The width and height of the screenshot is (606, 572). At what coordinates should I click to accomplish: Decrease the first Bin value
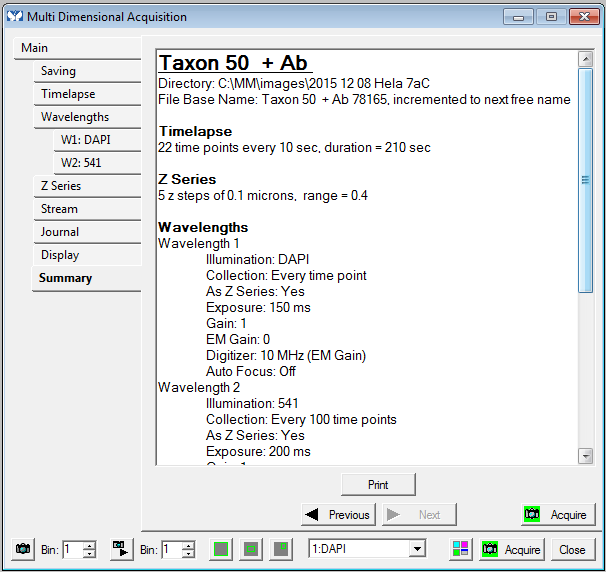90,553
